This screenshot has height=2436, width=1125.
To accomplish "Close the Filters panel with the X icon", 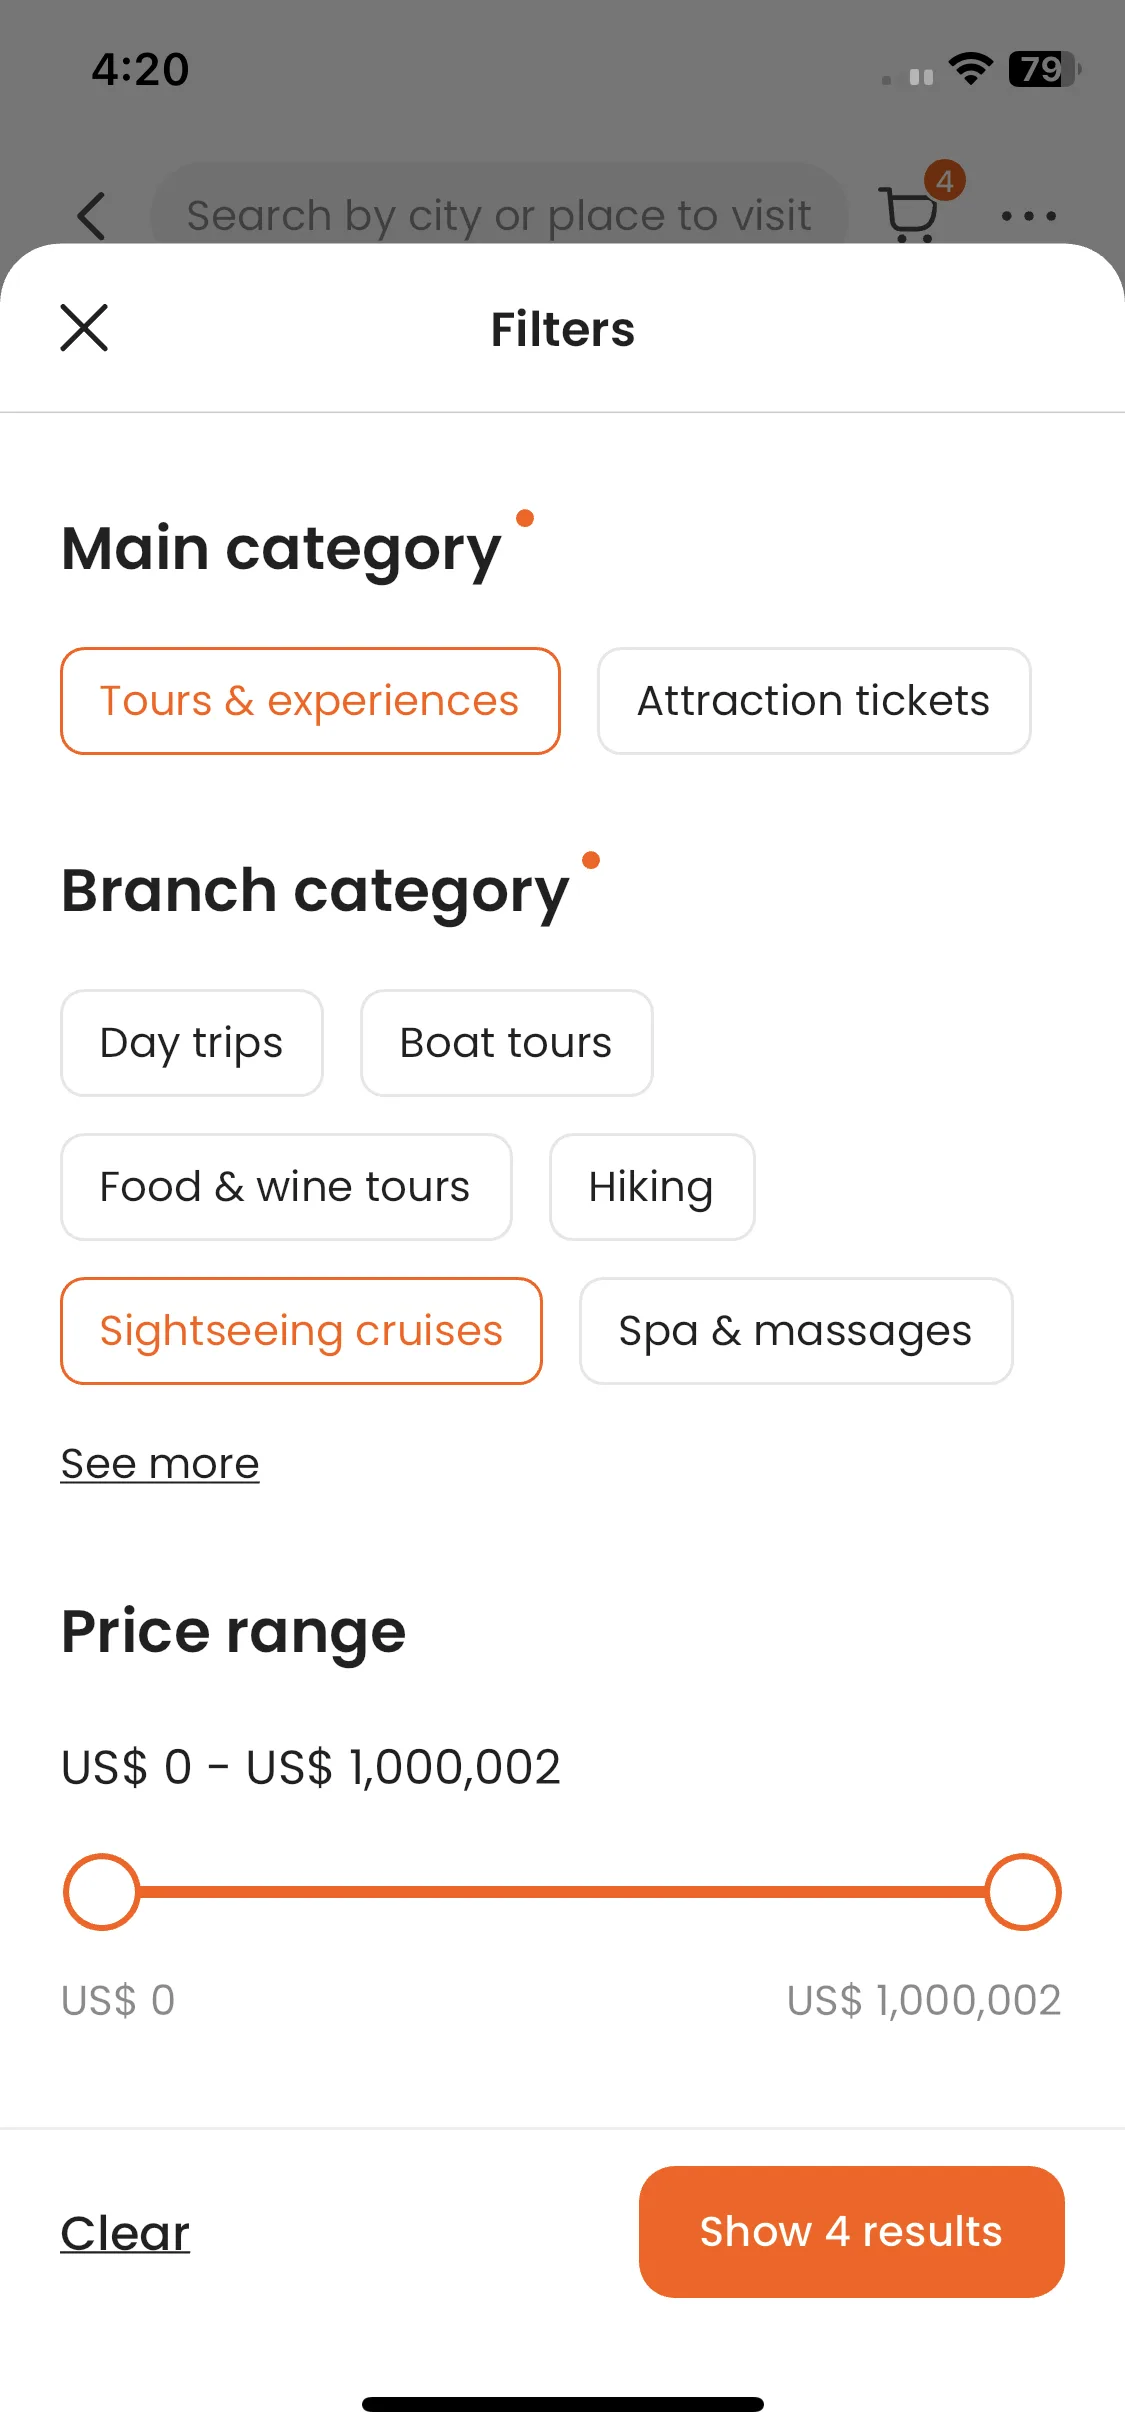I will pos(84,328).
